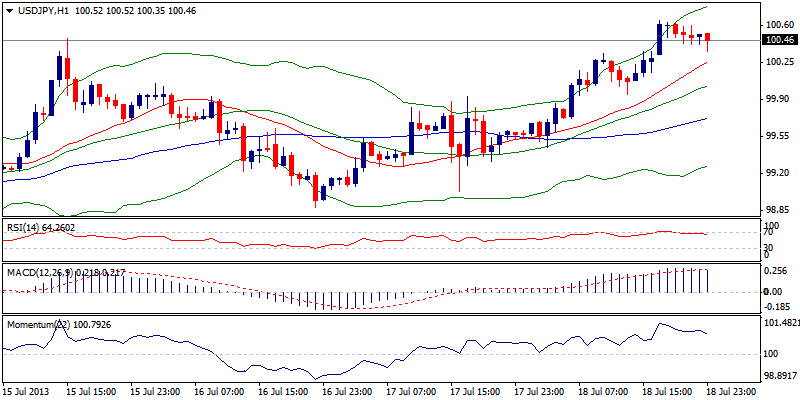The width and height of the screenshot is (800, 400).
Task: Click the last red candle on the chart
Action: pos(708,38)
